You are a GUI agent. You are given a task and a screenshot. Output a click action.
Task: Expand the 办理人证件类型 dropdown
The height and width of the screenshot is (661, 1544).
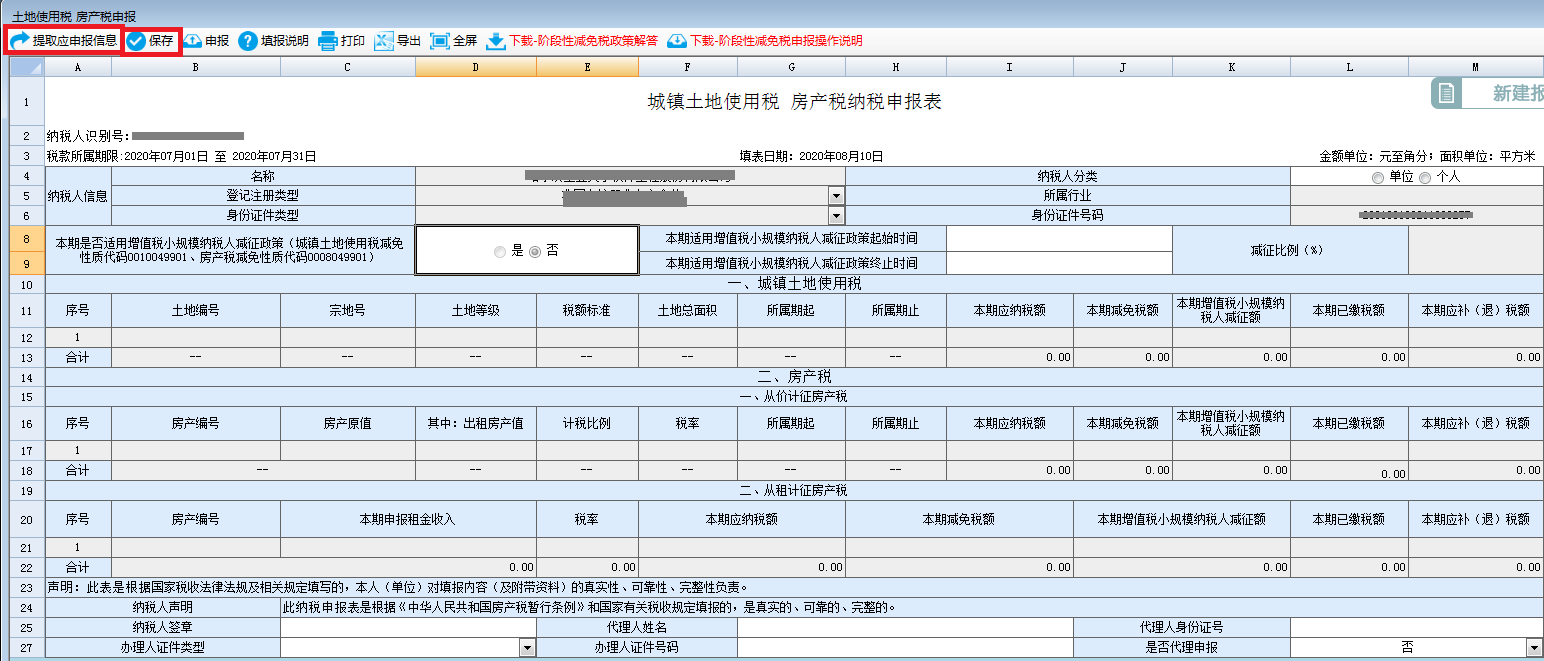coord(527,648)
